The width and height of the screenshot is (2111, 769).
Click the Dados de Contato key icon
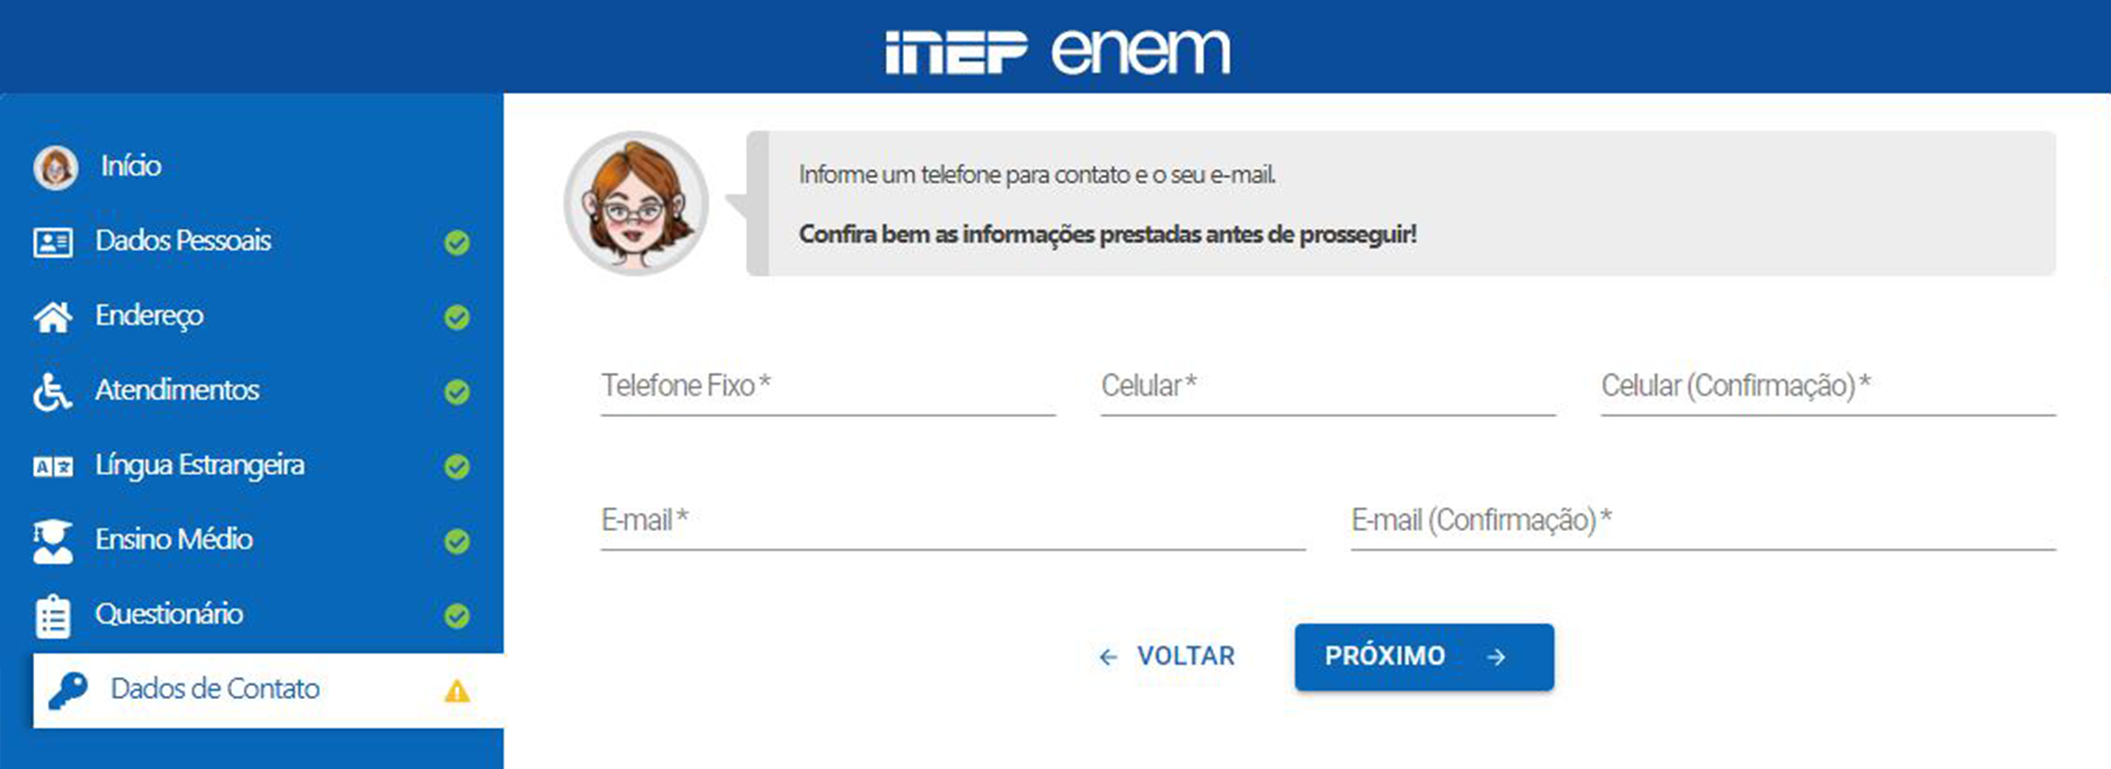click(x=68, y=690)
